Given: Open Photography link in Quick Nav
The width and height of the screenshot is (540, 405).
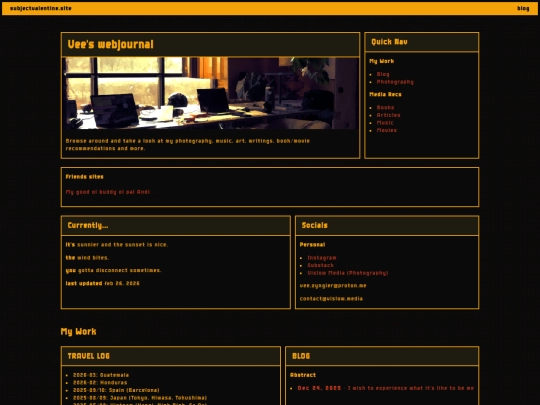Looking at the screenshot, I should [395, 82].
